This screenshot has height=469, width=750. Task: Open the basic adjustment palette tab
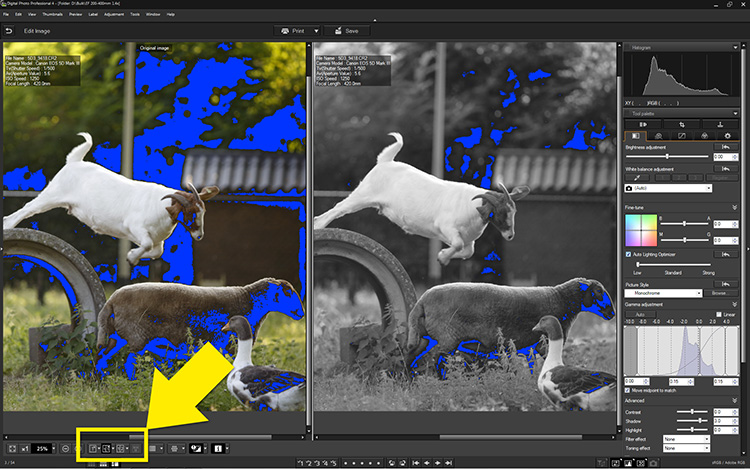[636, 135]
